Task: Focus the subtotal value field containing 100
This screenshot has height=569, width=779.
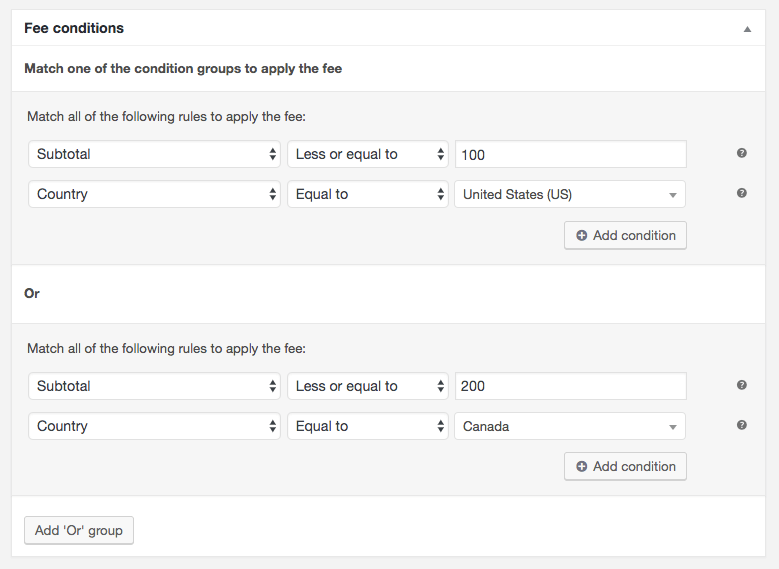Action: [x=571, y=155]
